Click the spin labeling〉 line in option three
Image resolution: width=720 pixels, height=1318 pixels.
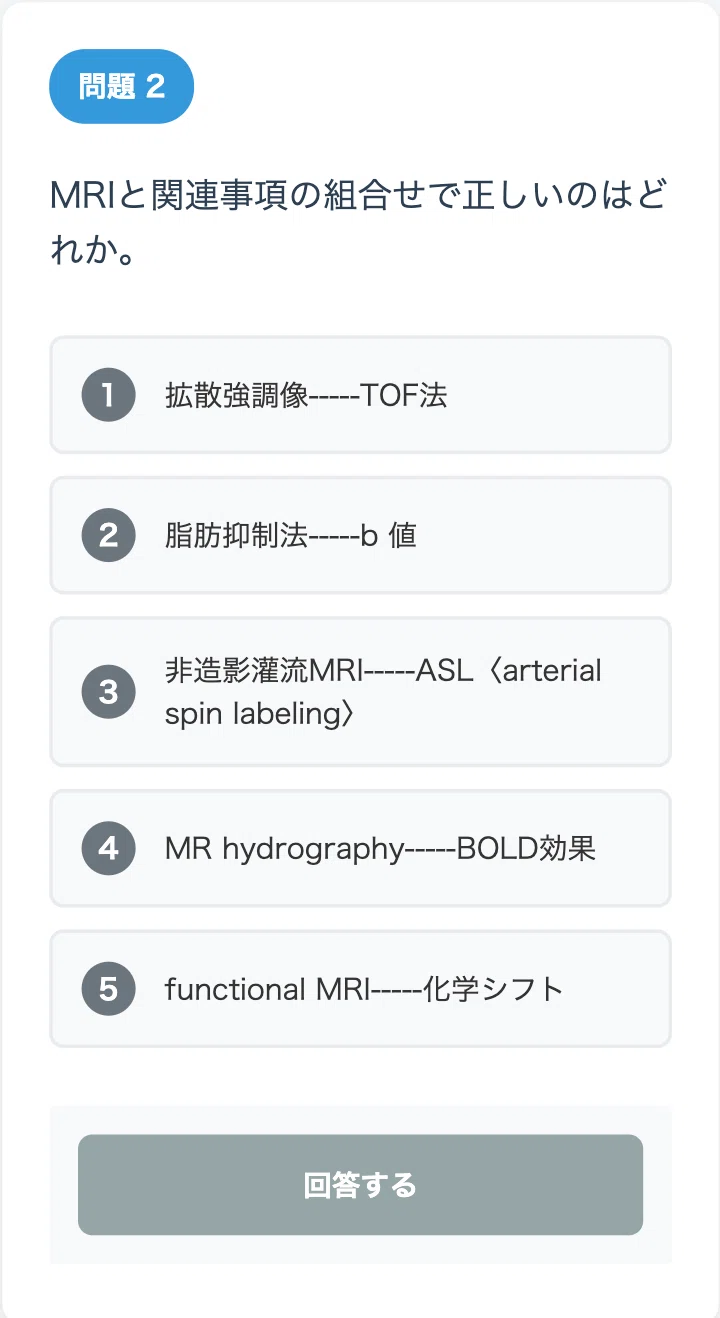[260, 715]
